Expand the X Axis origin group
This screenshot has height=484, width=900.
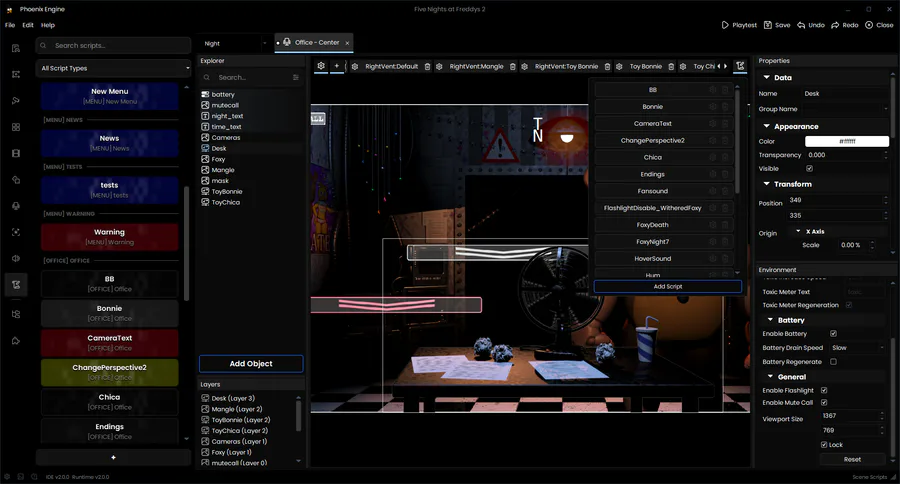pos(798,231)
